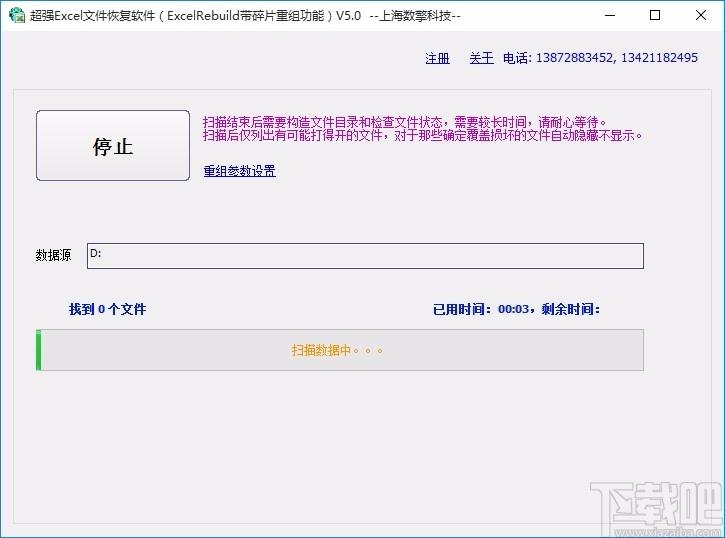Image resolution: width=725 pixels, height=538 pixels.
Task: Open the 关于 about link
Action: (x=481, y=58)
